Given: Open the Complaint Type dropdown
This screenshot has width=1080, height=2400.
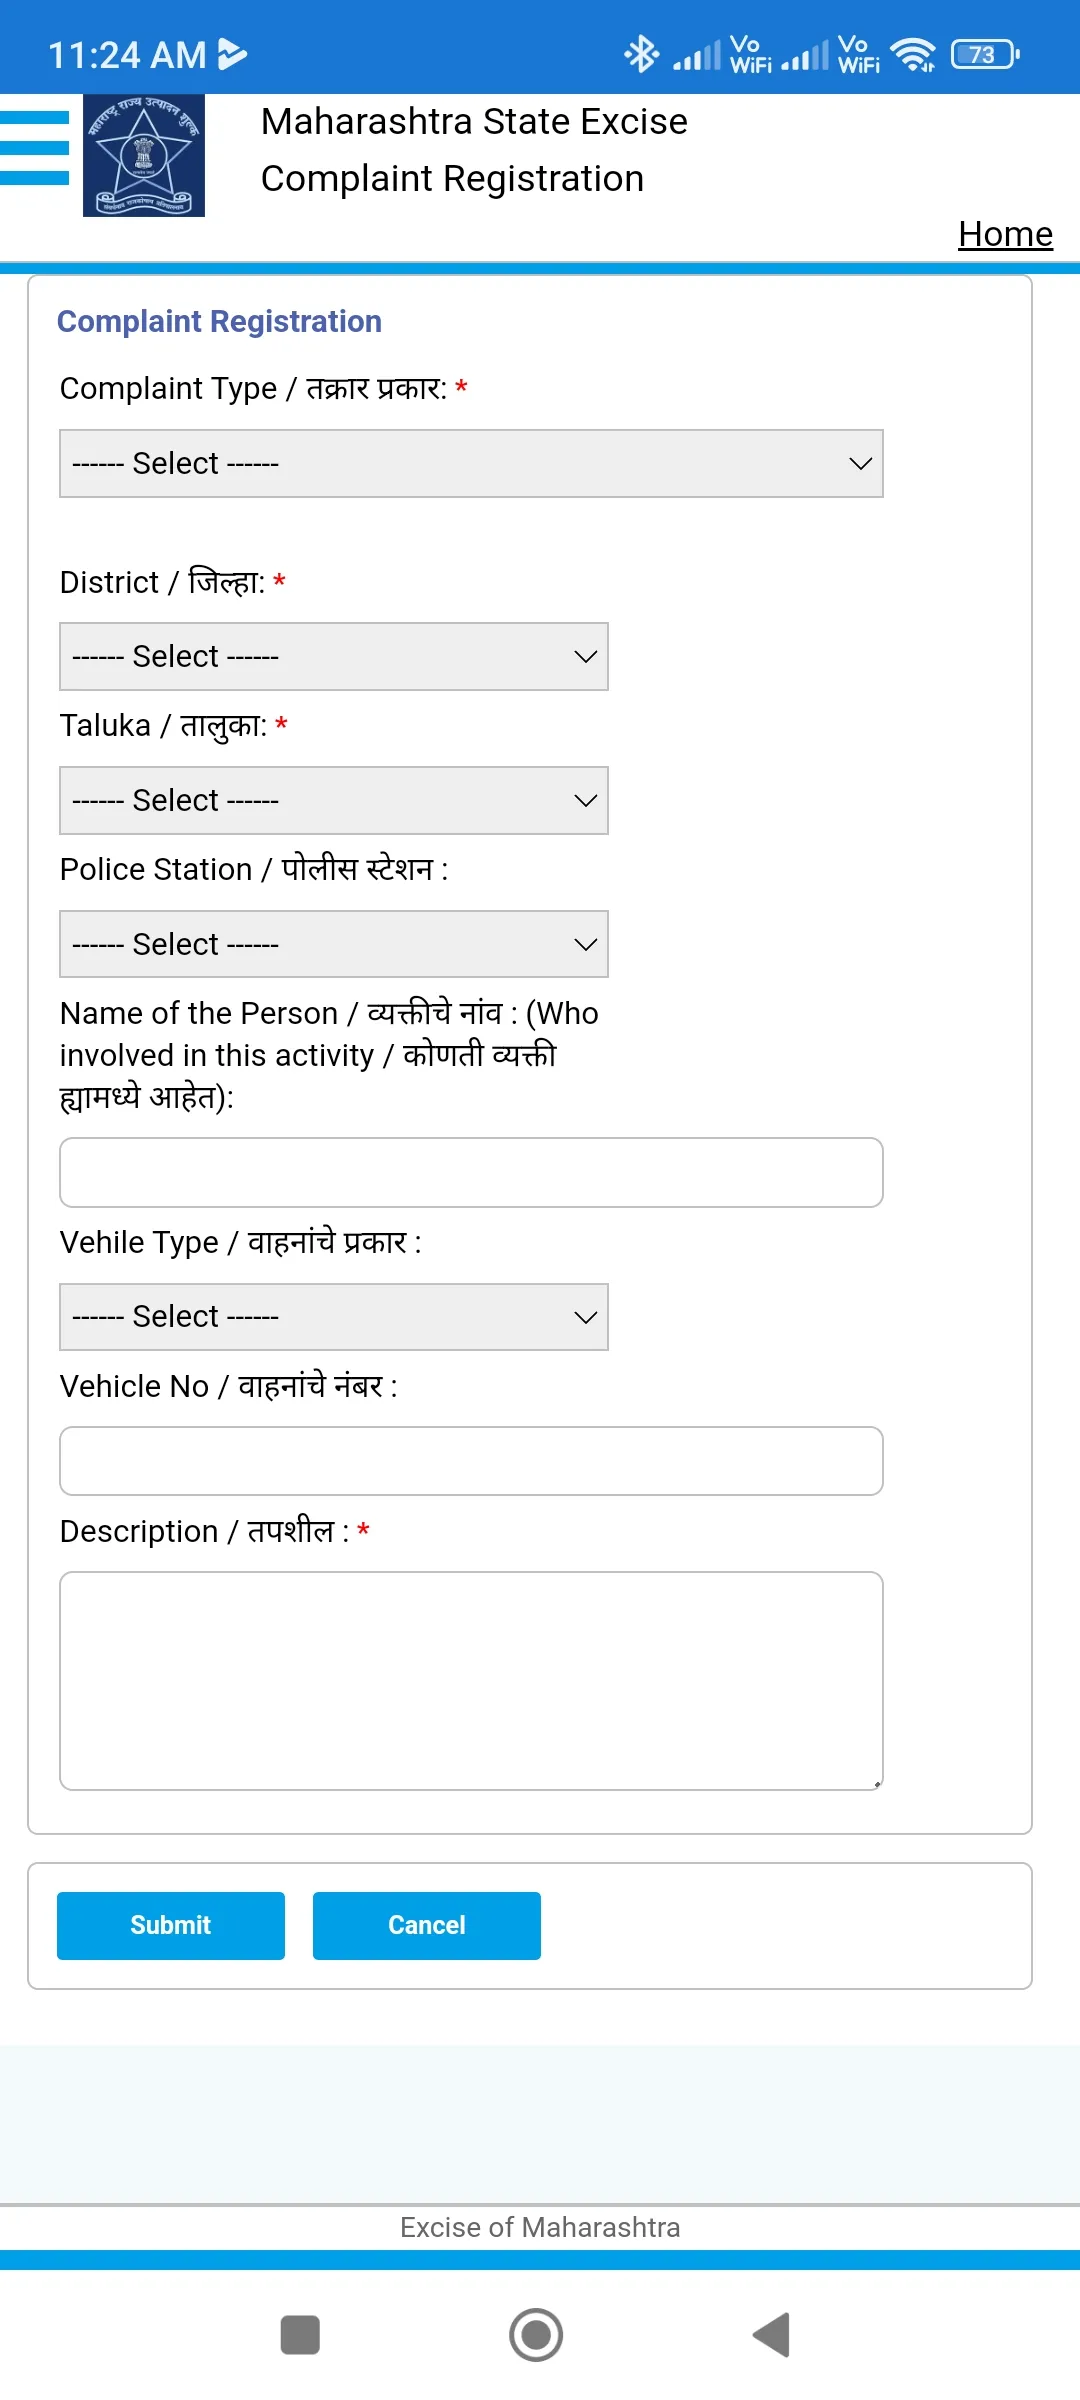Looking at the screenshot, I should click(471, 463).
